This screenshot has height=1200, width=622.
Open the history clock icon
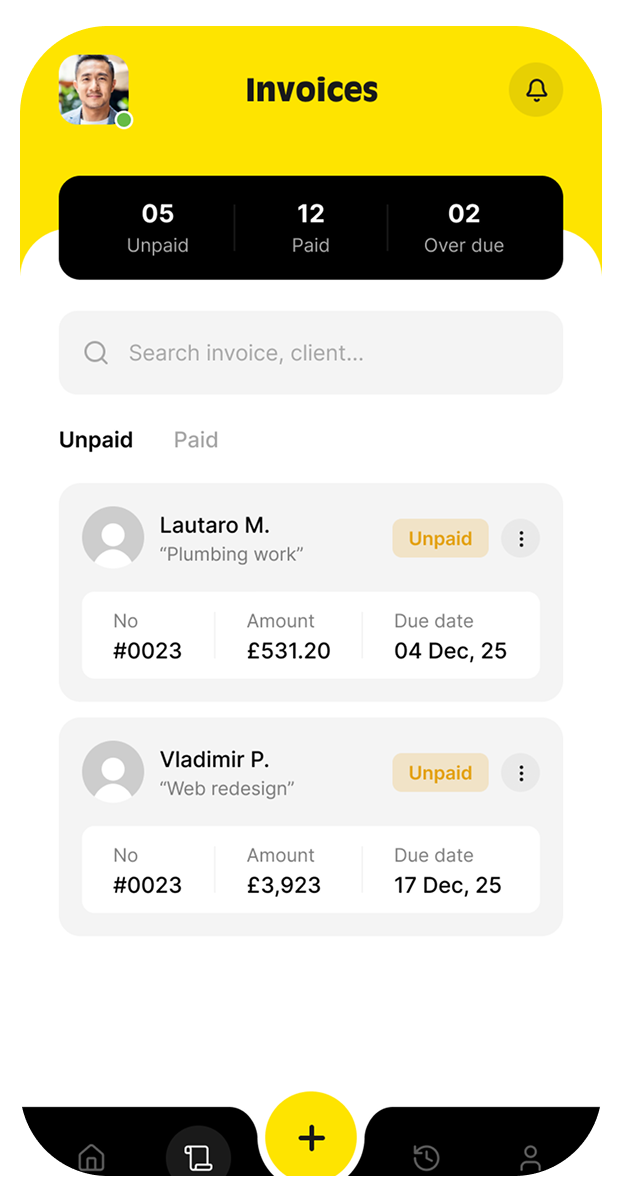tap(426, 1158)
